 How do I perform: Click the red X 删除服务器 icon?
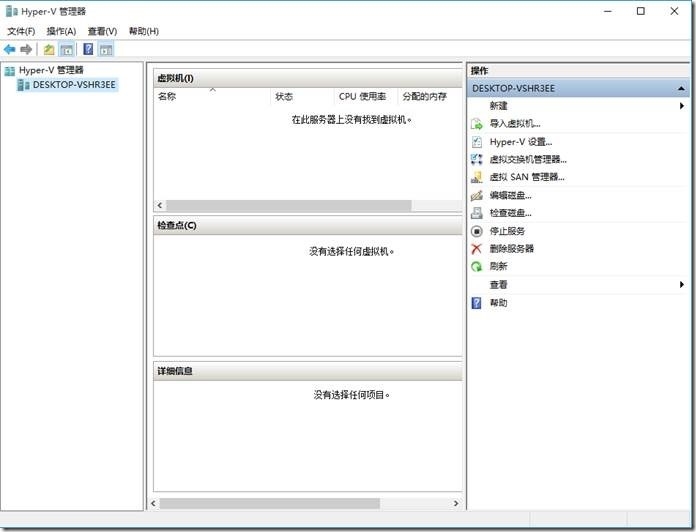pos(477,249)
